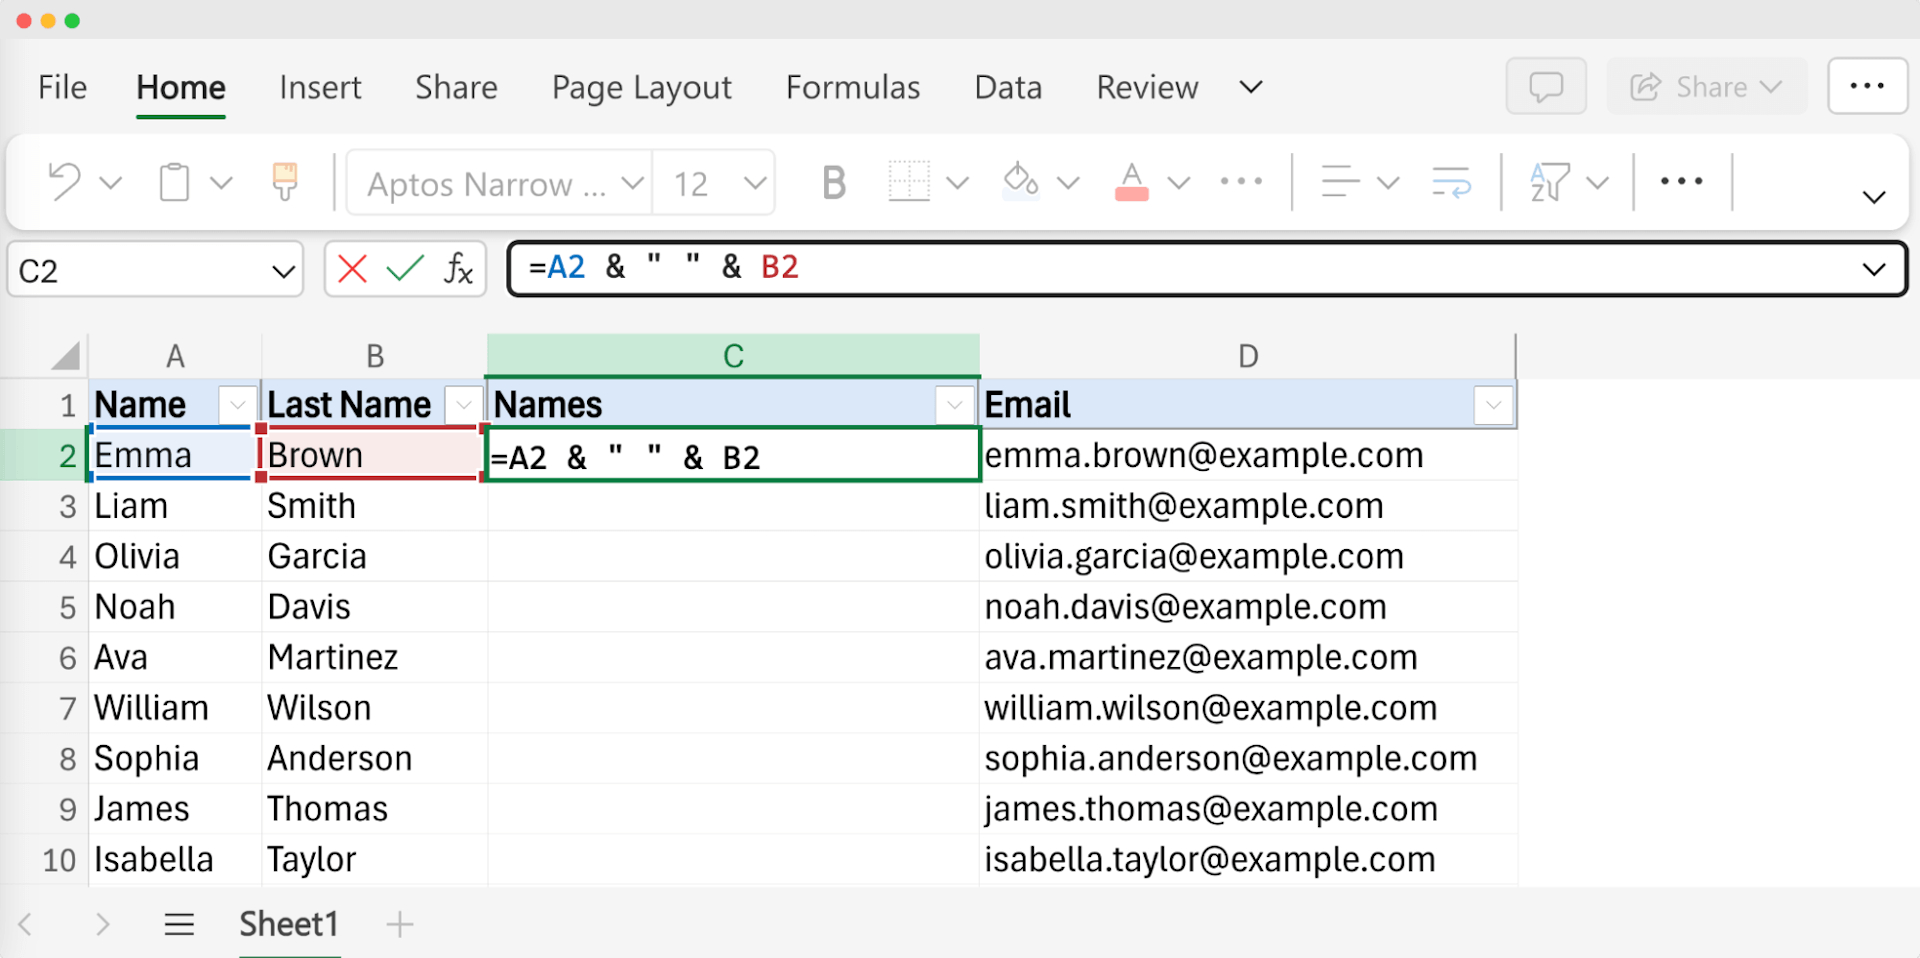This screenshot has height=958, width=1920.
Task: Open the Comments icon near Share
Action: (x=1545, y=86)
